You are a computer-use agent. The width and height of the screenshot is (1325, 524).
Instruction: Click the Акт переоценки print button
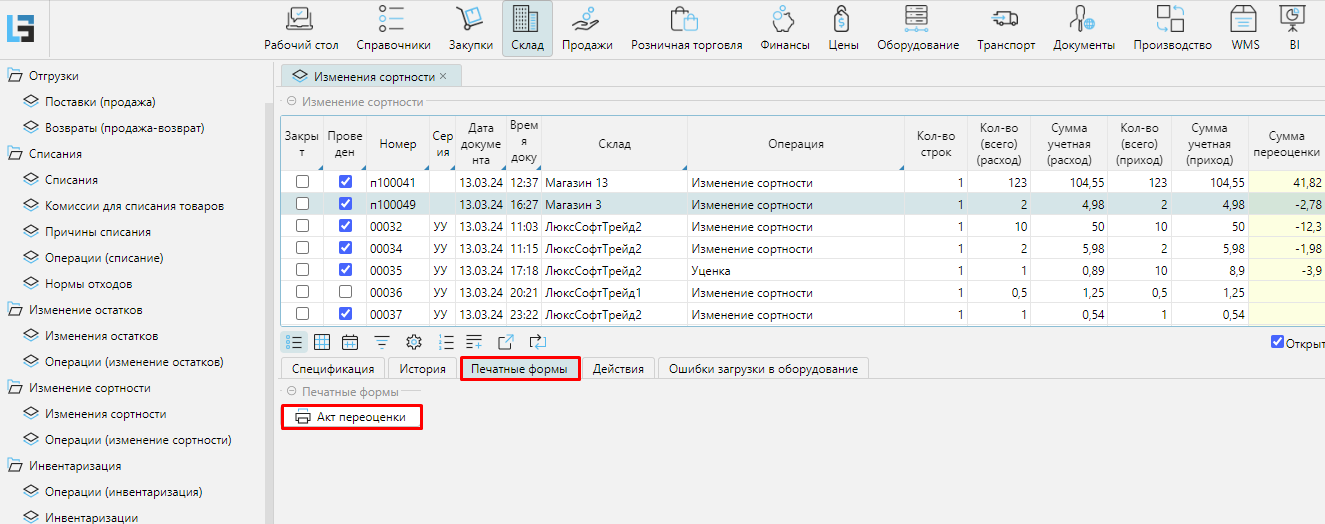coord(352,417)
